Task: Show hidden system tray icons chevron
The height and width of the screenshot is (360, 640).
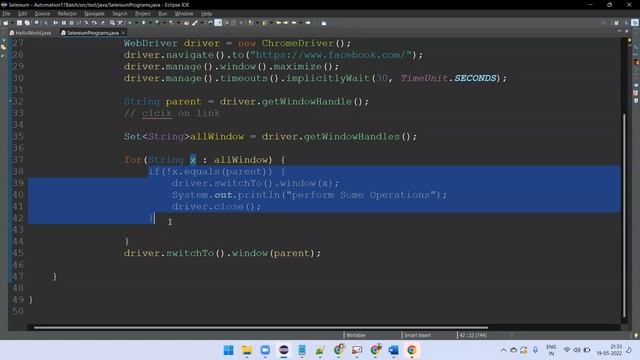Action: click(x=503, y=350)
